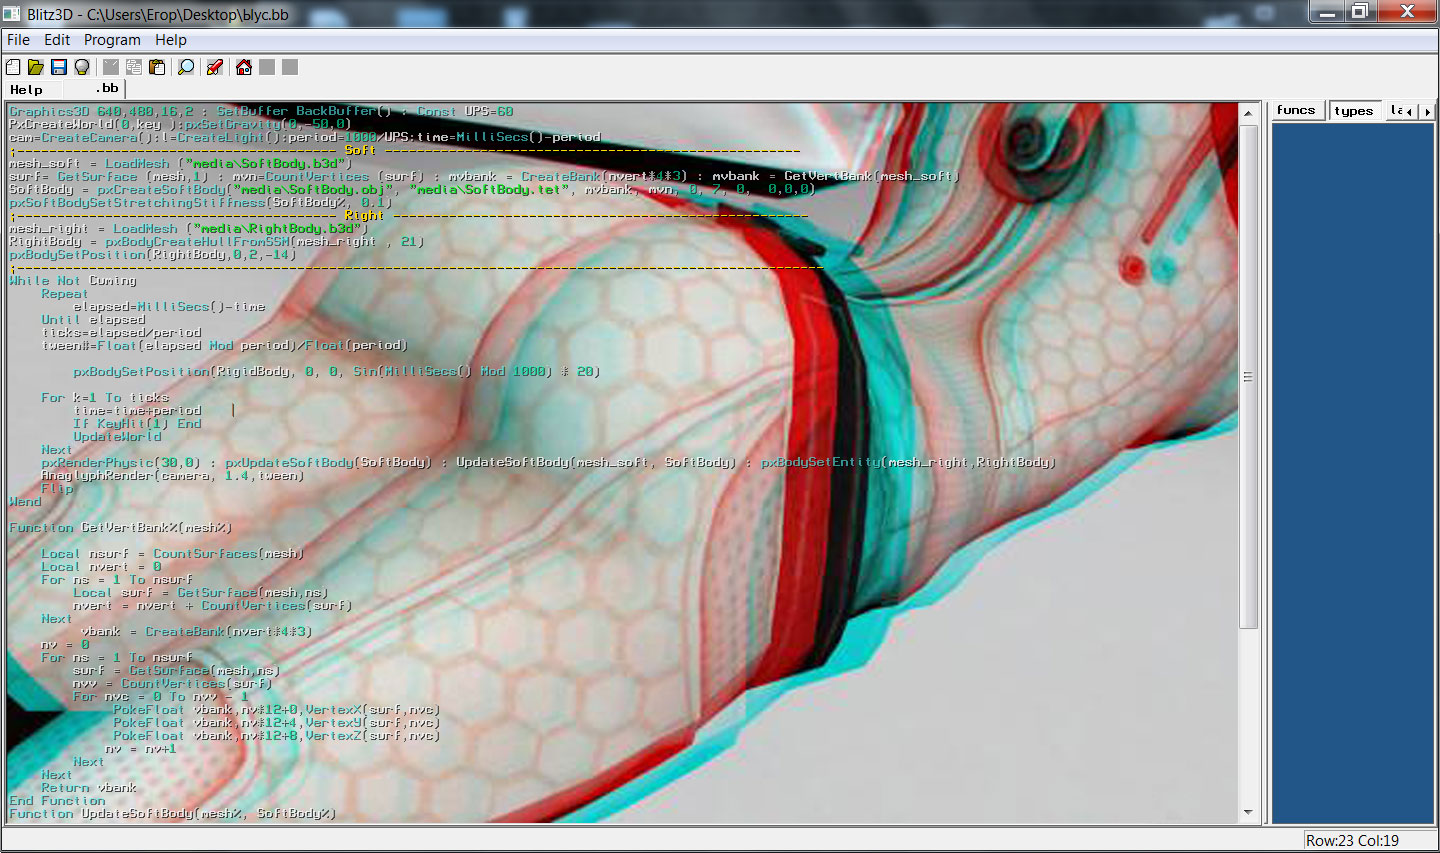Open the Edit menu

(57, 40)
